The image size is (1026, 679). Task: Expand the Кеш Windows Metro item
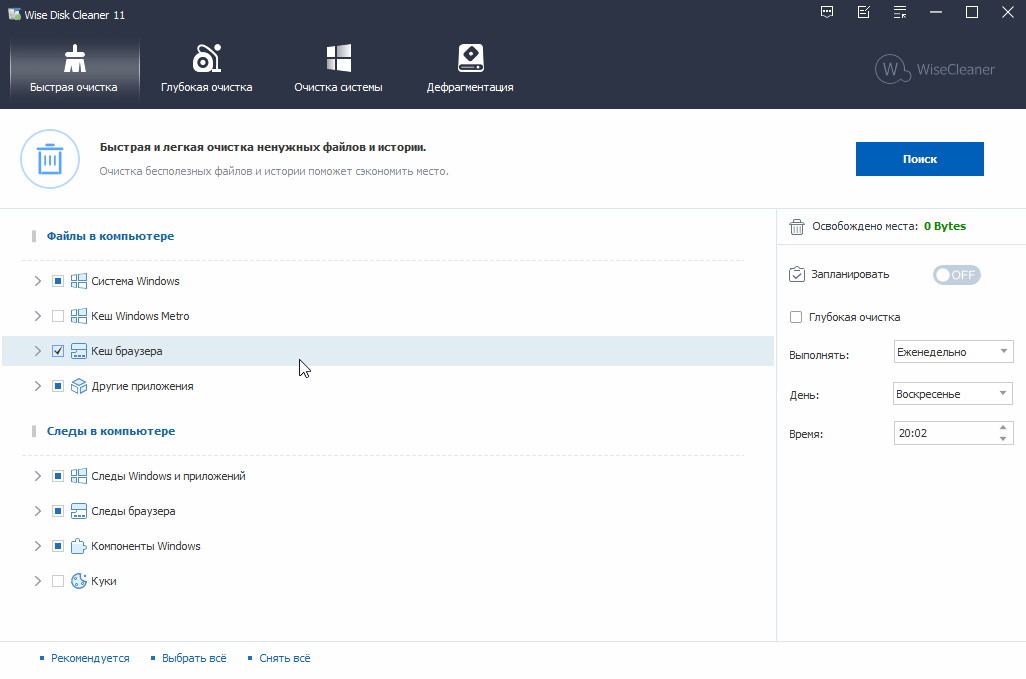pos(37,316)
